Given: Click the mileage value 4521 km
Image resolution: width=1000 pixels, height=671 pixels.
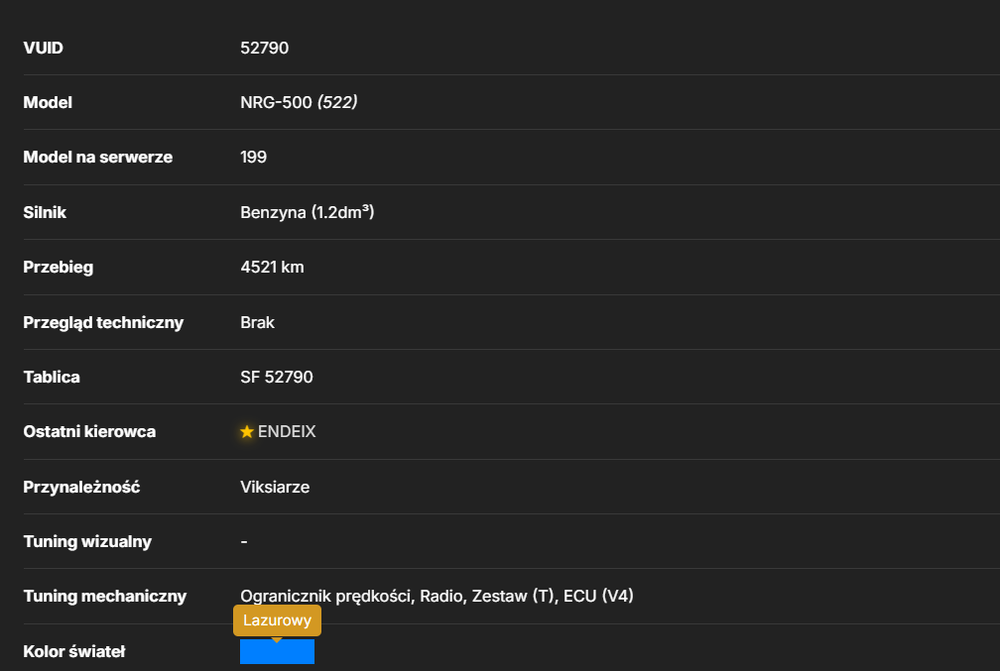Looking at the screenshot, I should 272,267.
